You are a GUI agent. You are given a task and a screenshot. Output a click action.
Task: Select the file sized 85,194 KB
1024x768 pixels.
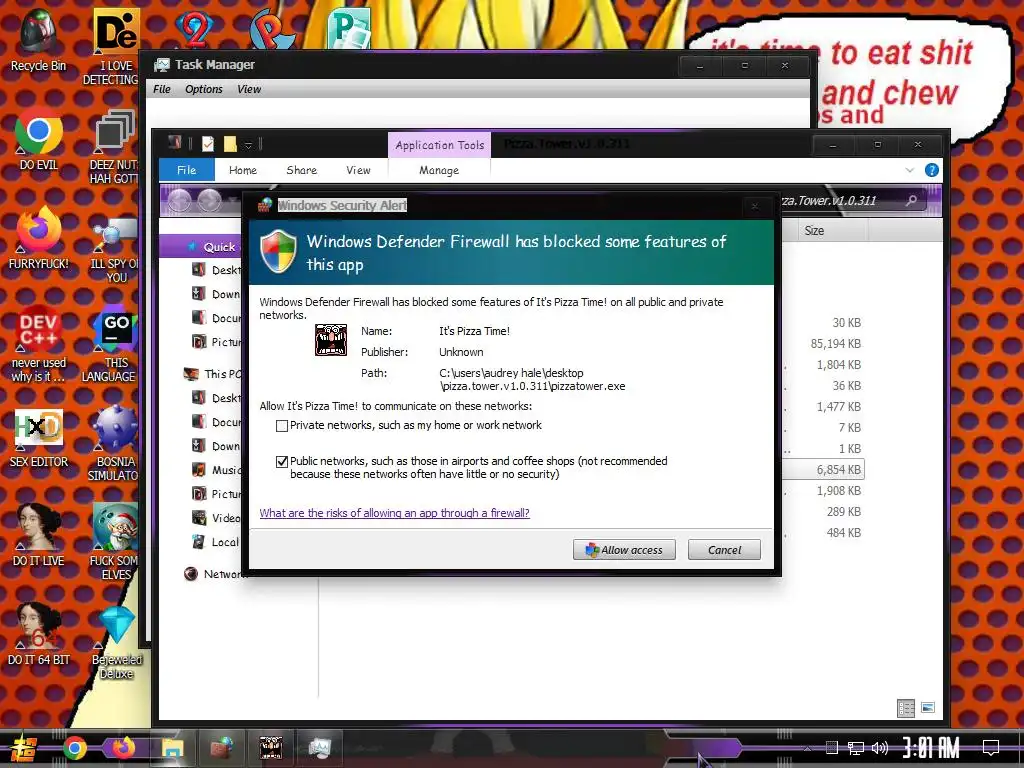tap(835, 344)
